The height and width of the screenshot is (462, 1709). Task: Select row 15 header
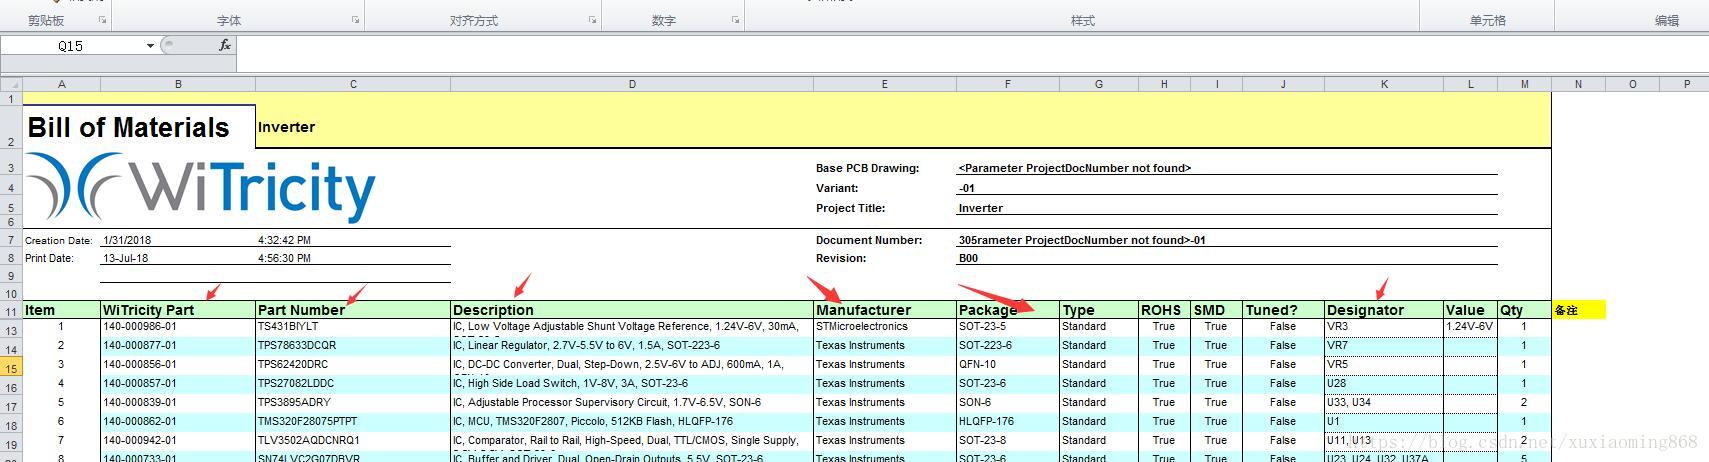point(11,369)
